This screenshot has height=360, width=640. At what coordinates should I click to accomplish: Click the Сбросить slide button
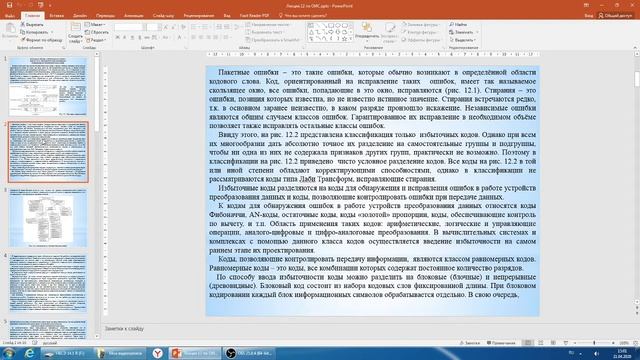(97, 32)
